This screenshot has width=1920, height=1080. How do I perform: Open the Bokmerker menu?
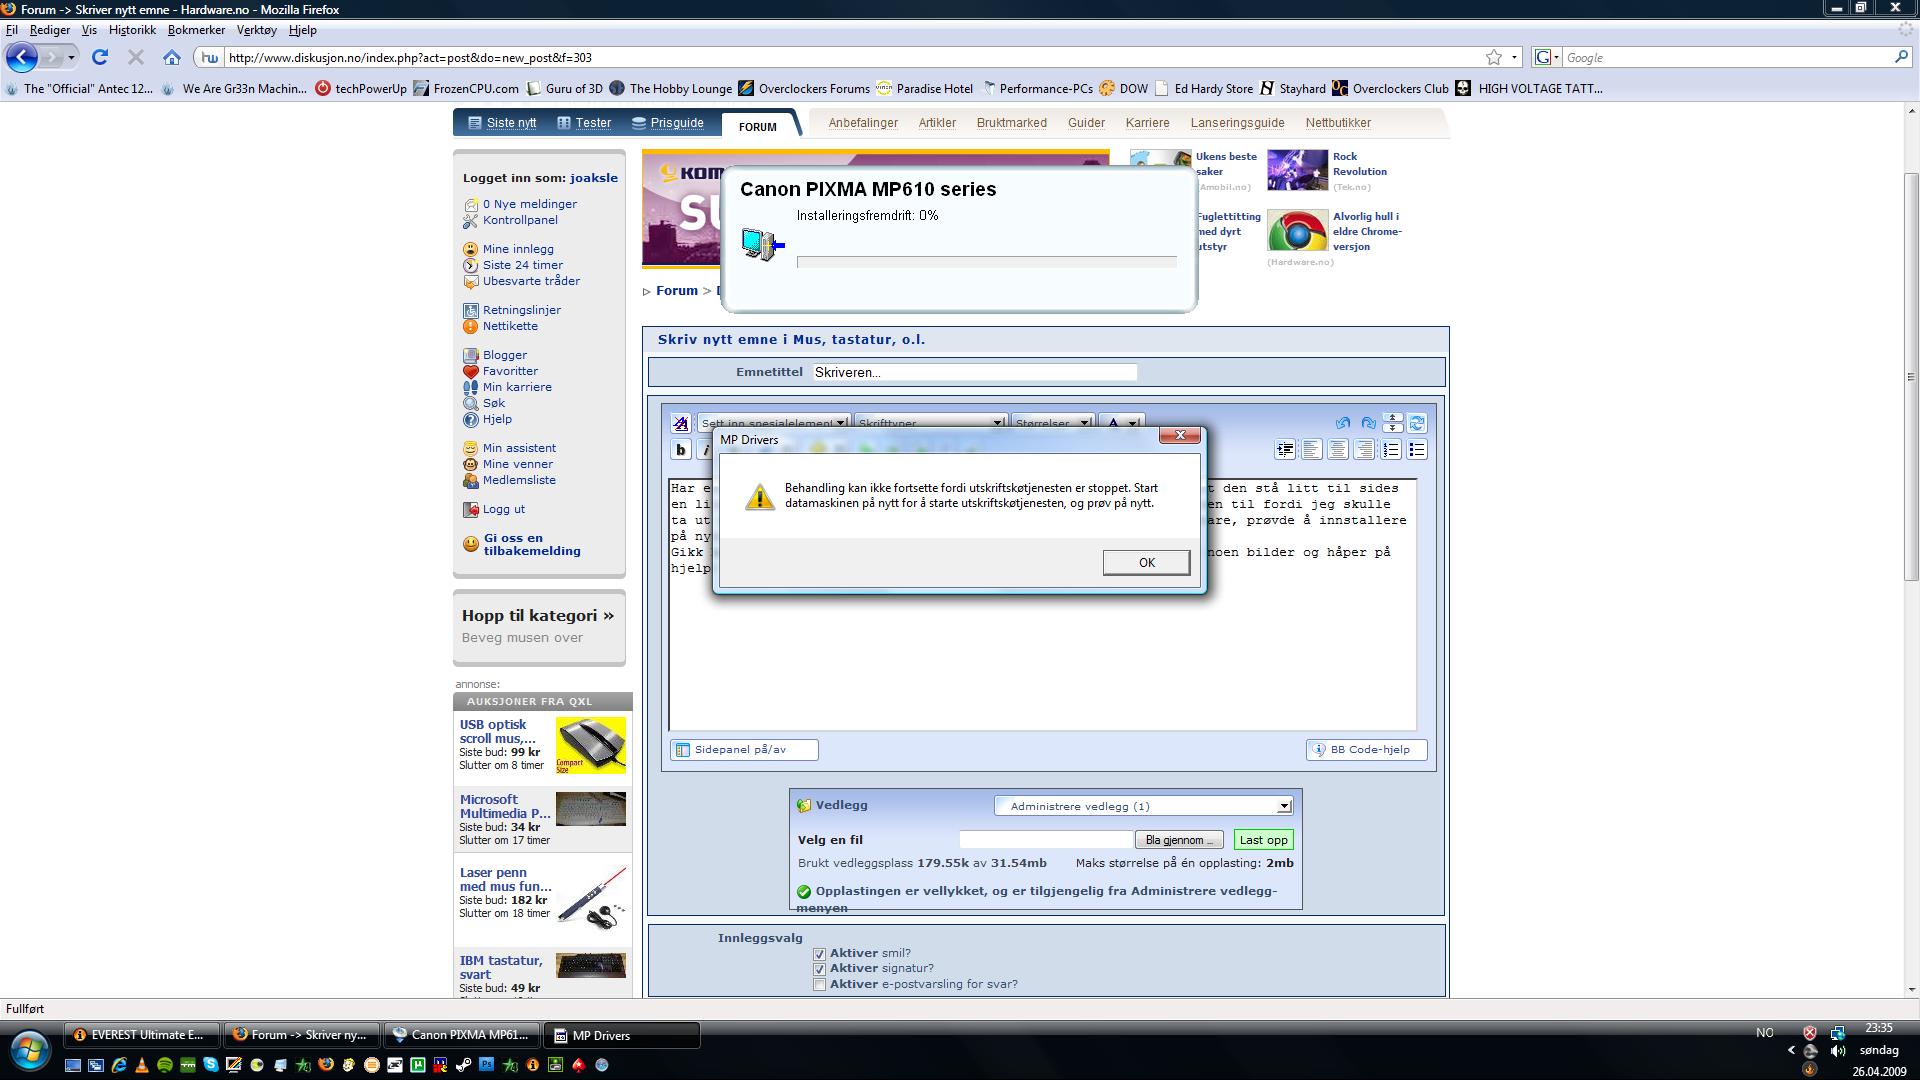coord(196,30)
